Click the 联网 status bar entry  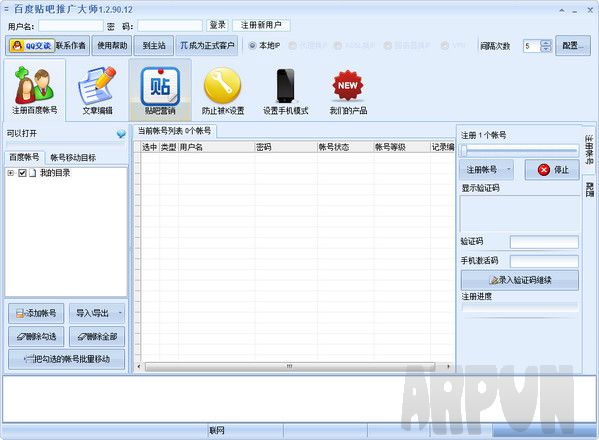(217, 430)
